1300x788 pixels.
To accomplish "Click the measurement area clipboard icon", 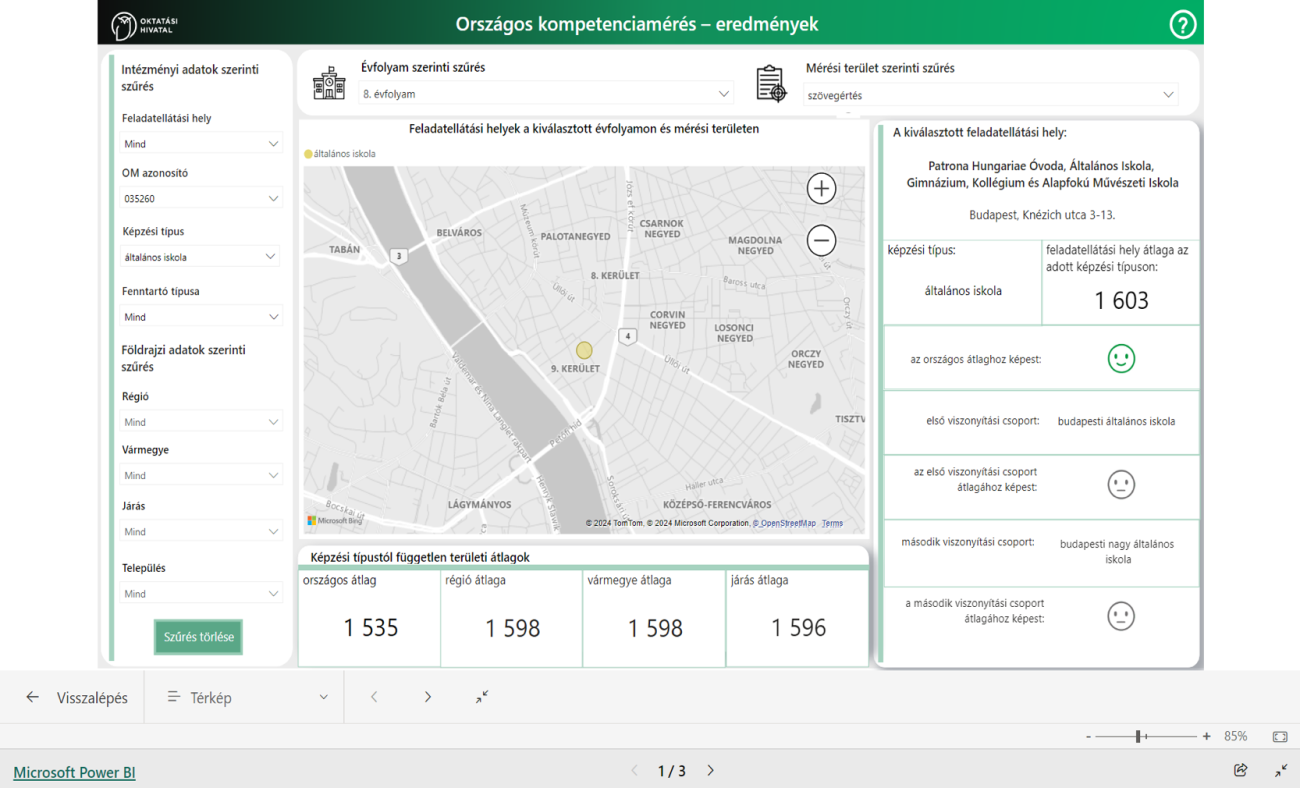I will (771, 84).
